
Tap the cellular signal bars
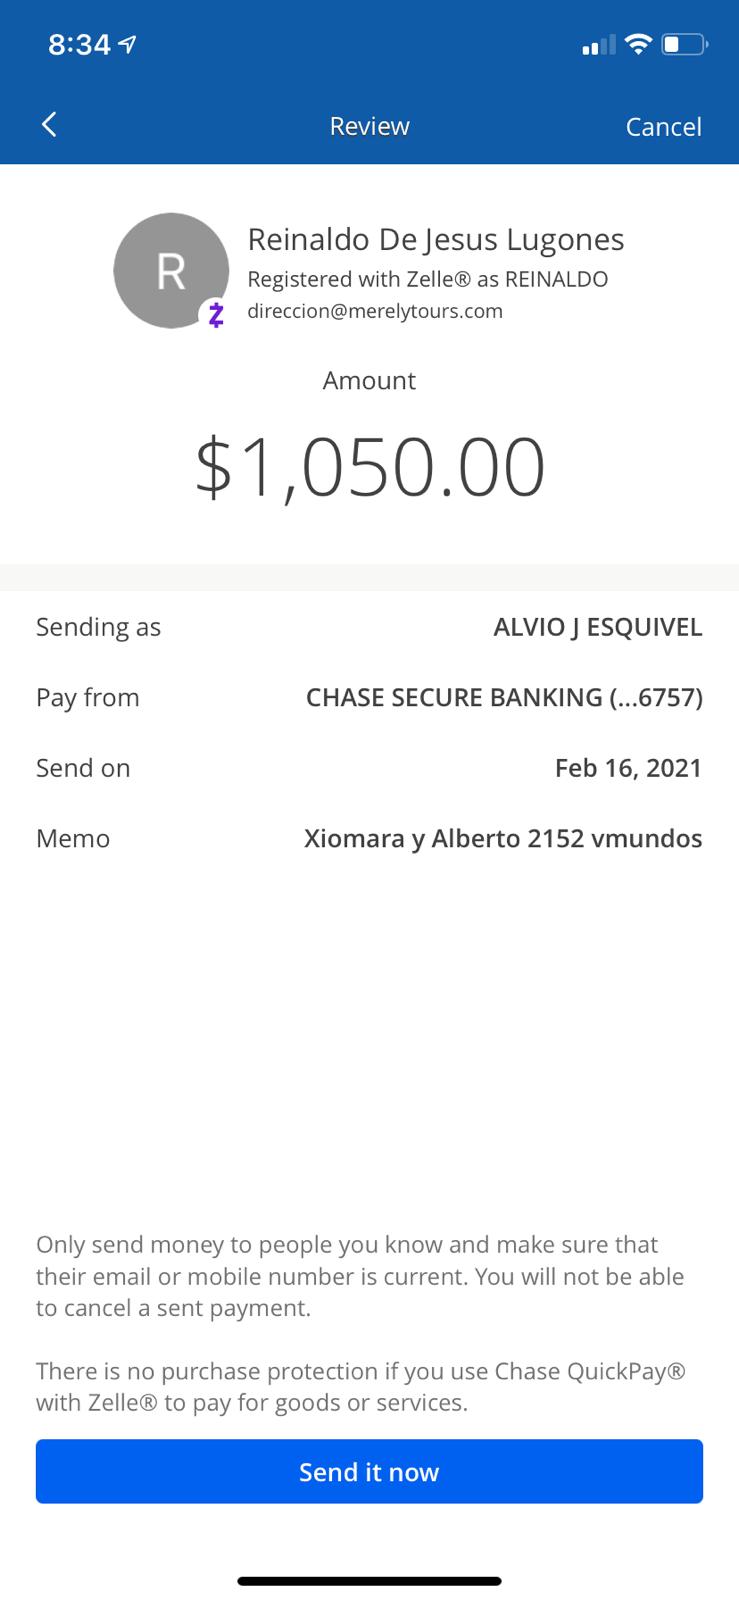point(599,45)
